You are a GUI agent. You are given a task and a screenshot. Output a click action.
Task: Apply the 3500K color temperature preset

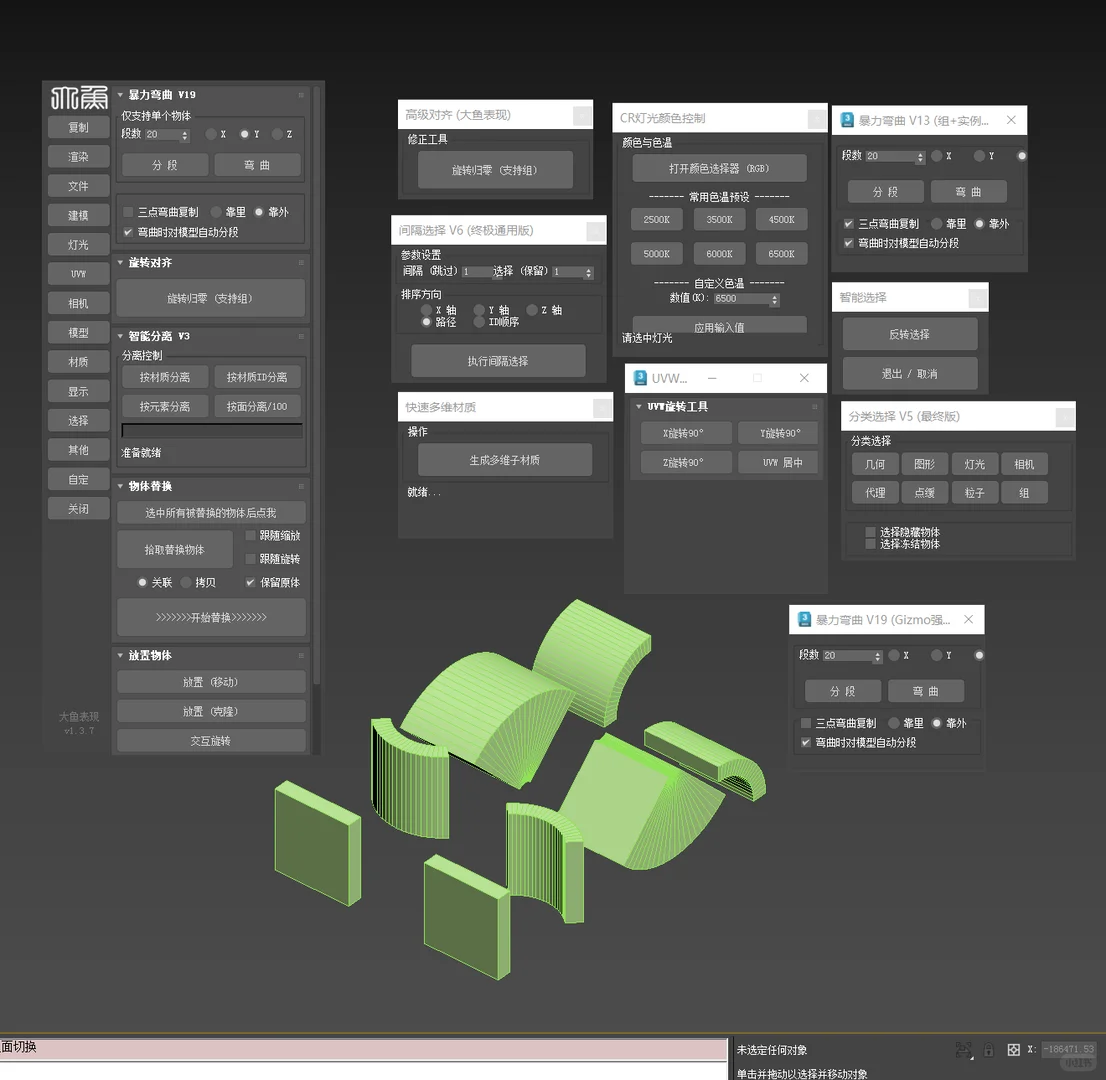coord(719,219)
